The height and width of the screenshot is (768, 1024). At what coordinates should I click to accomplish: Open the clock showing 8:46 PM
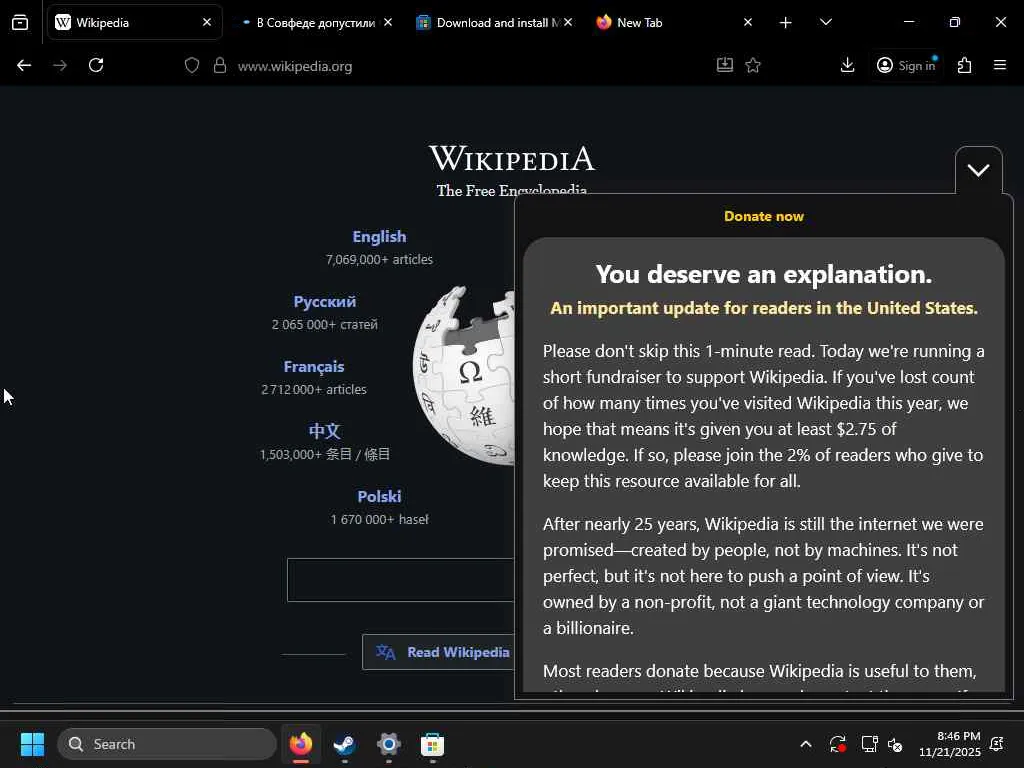[950, 744]
